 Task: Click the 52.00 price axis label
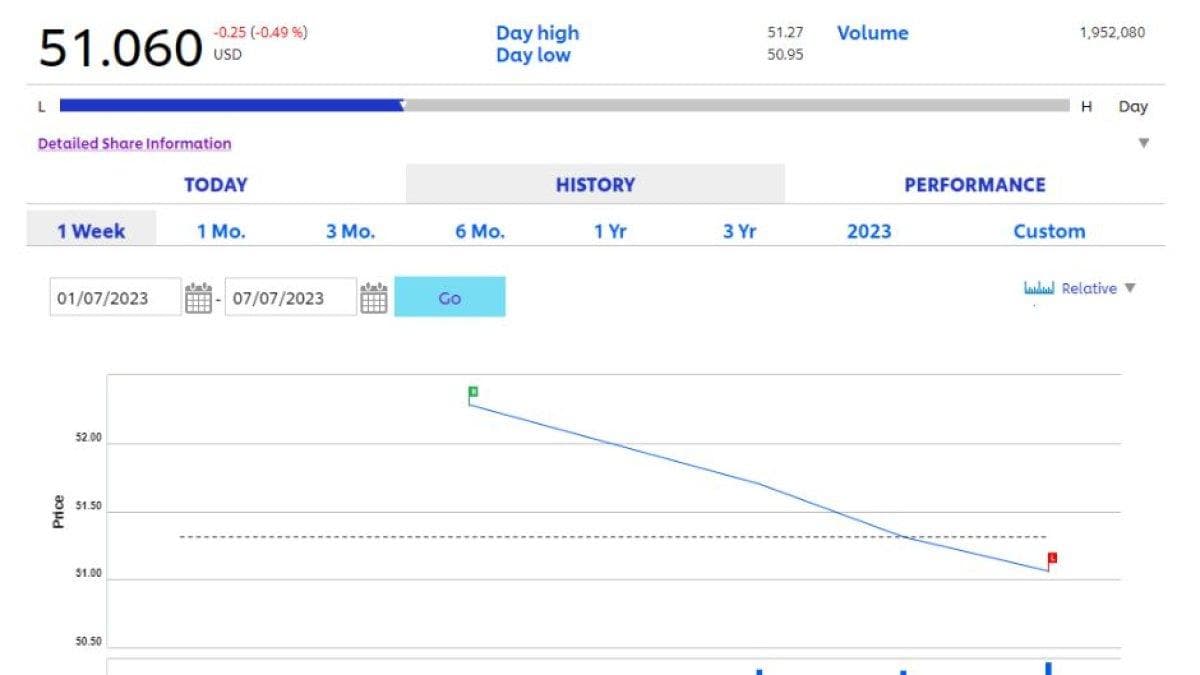point(89,438)
